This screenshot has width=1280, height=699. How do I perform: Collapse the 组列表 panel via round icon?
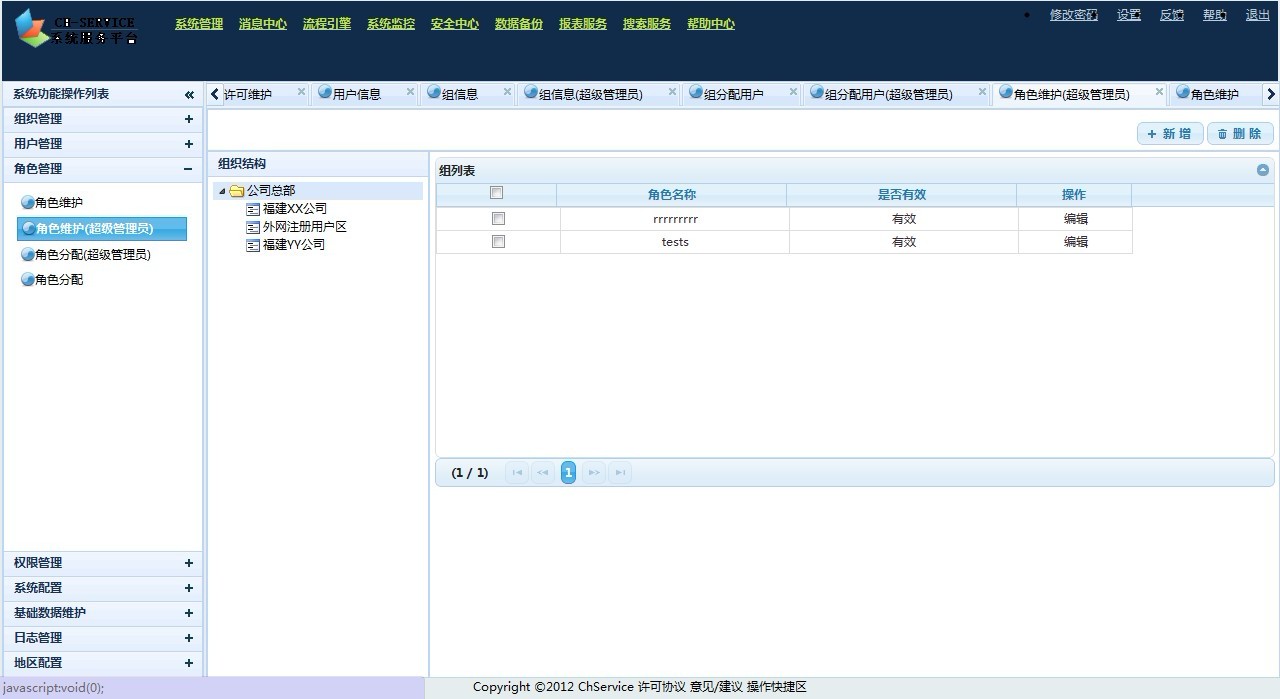tap(1263, 170)
